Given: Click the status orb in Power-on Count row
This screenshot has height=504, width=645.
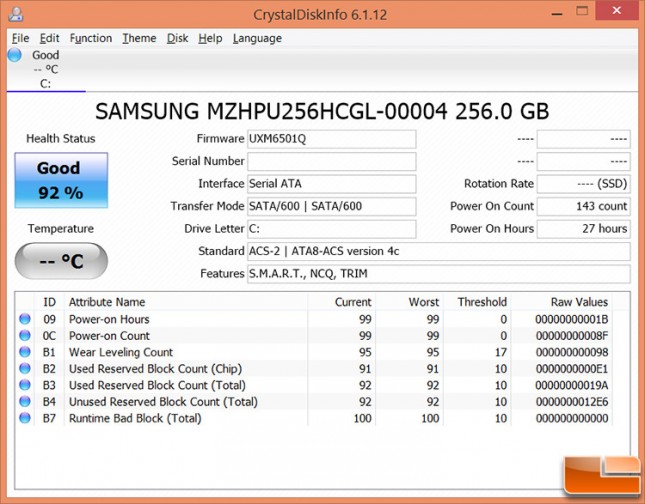Looking at the screenshot, I should click(25, 335).
